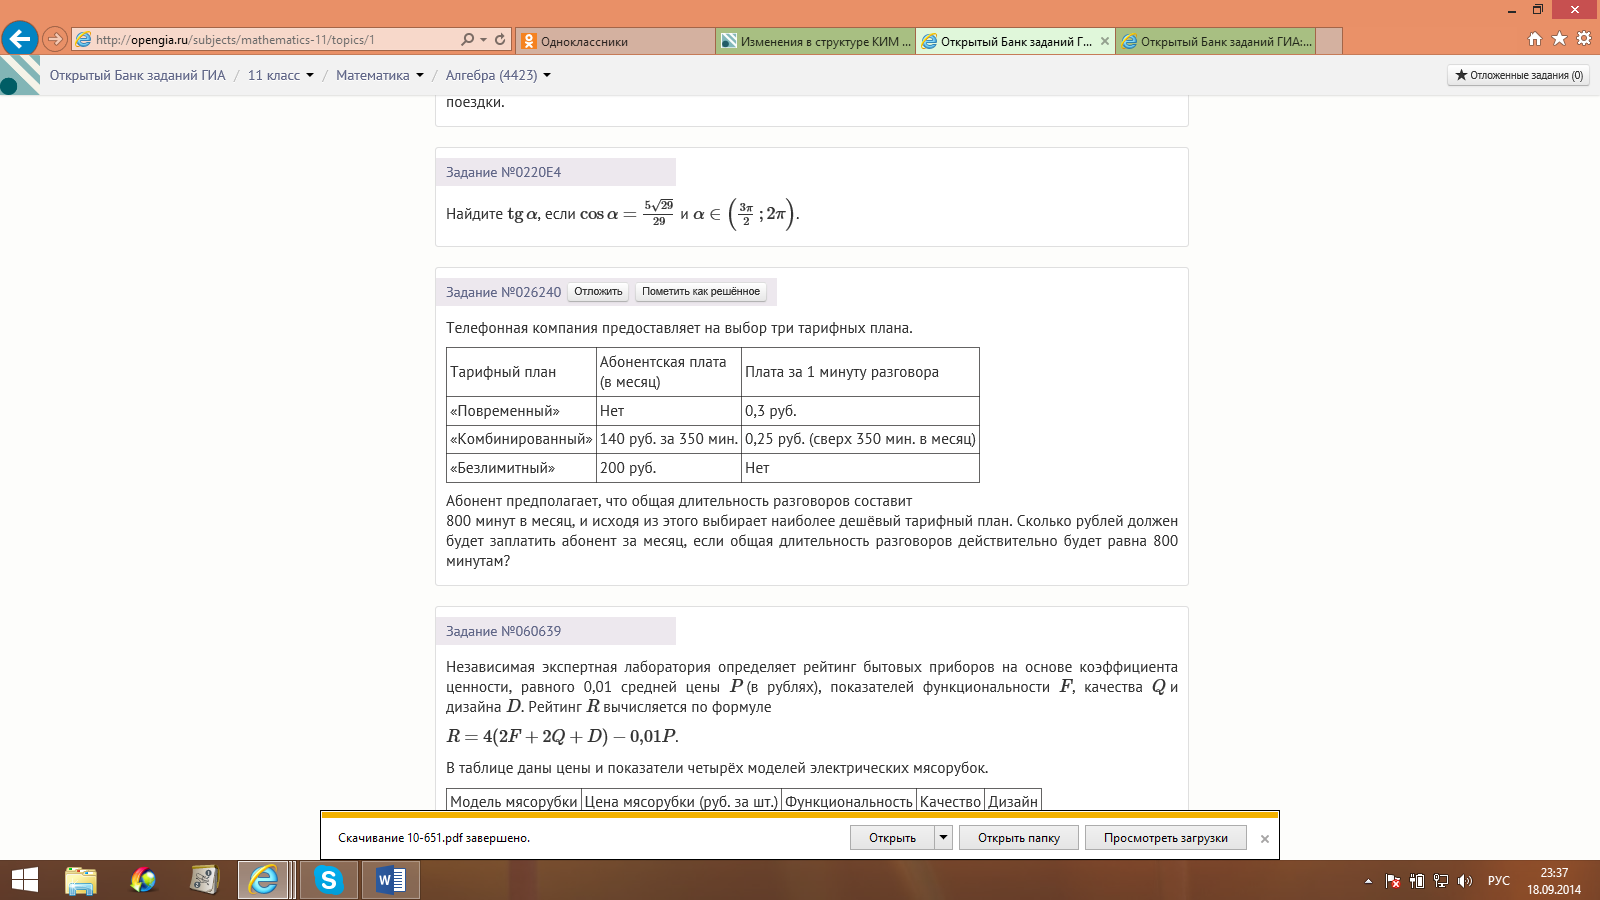Switch to Изменения в структуре КИМ tab
The width and height of the screenshot is (1600, 900).
tap(815, 41)
